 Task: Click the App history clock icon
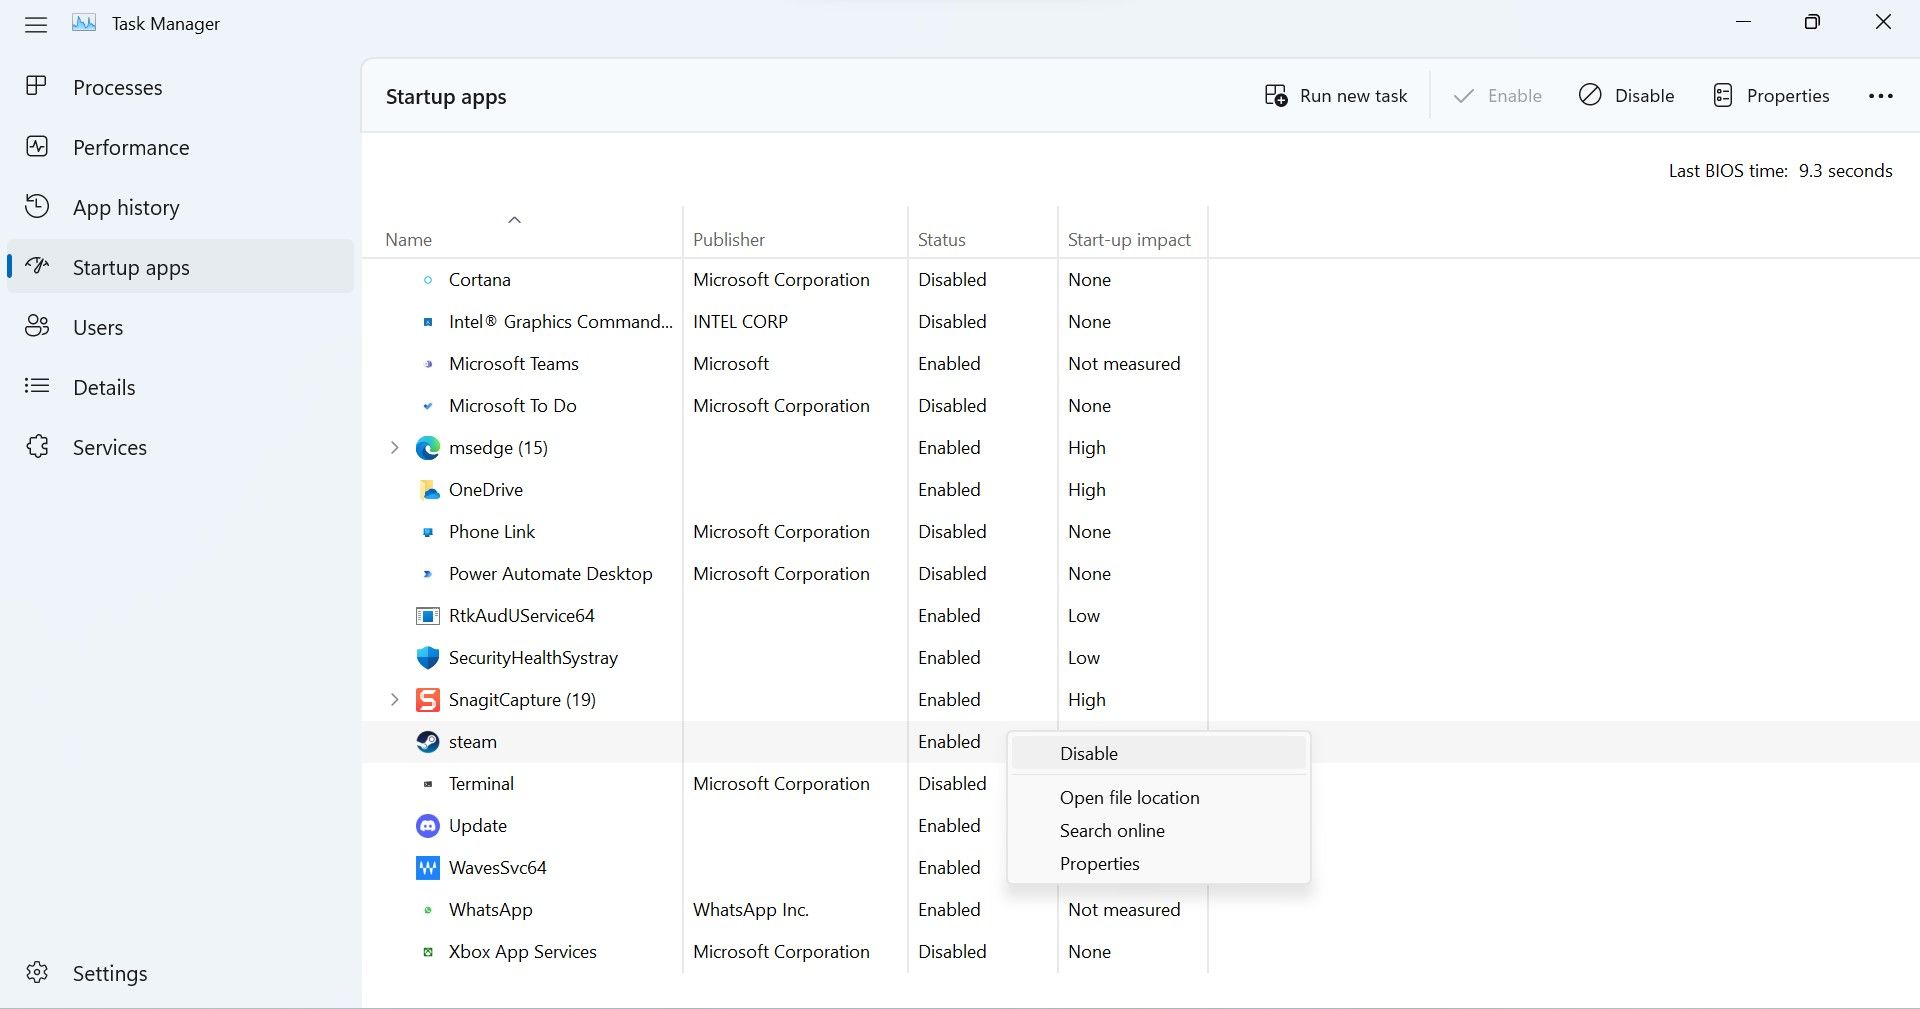click(x=37, y=207)
